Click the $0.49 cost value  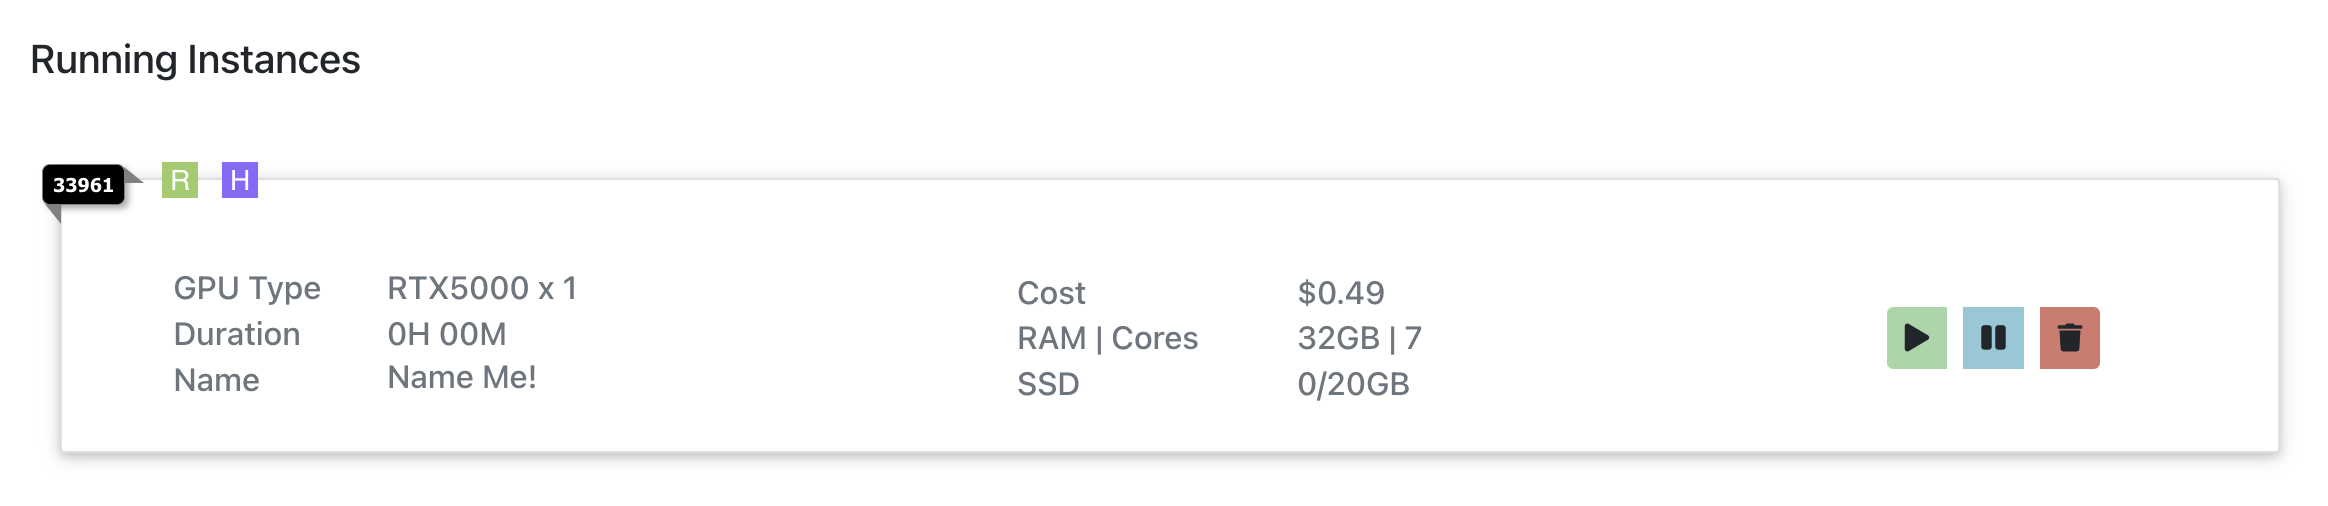click(1341, 293)
